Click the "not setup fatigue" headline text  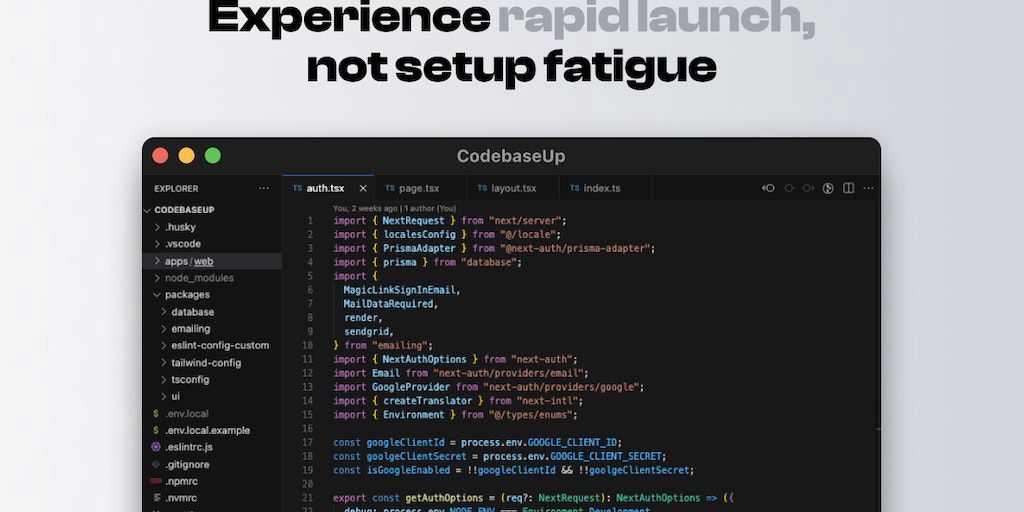[511, 67]
